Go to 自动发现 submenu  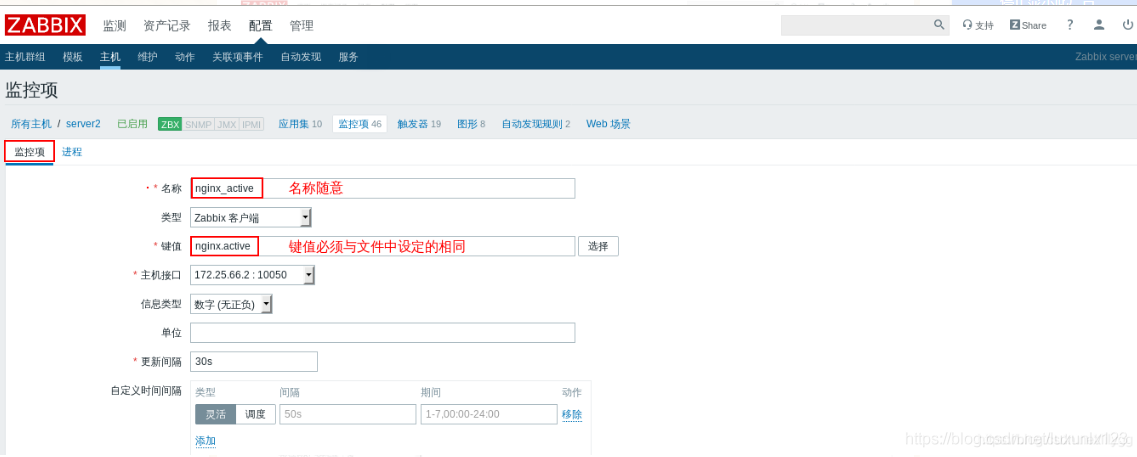tap(301, 57)
